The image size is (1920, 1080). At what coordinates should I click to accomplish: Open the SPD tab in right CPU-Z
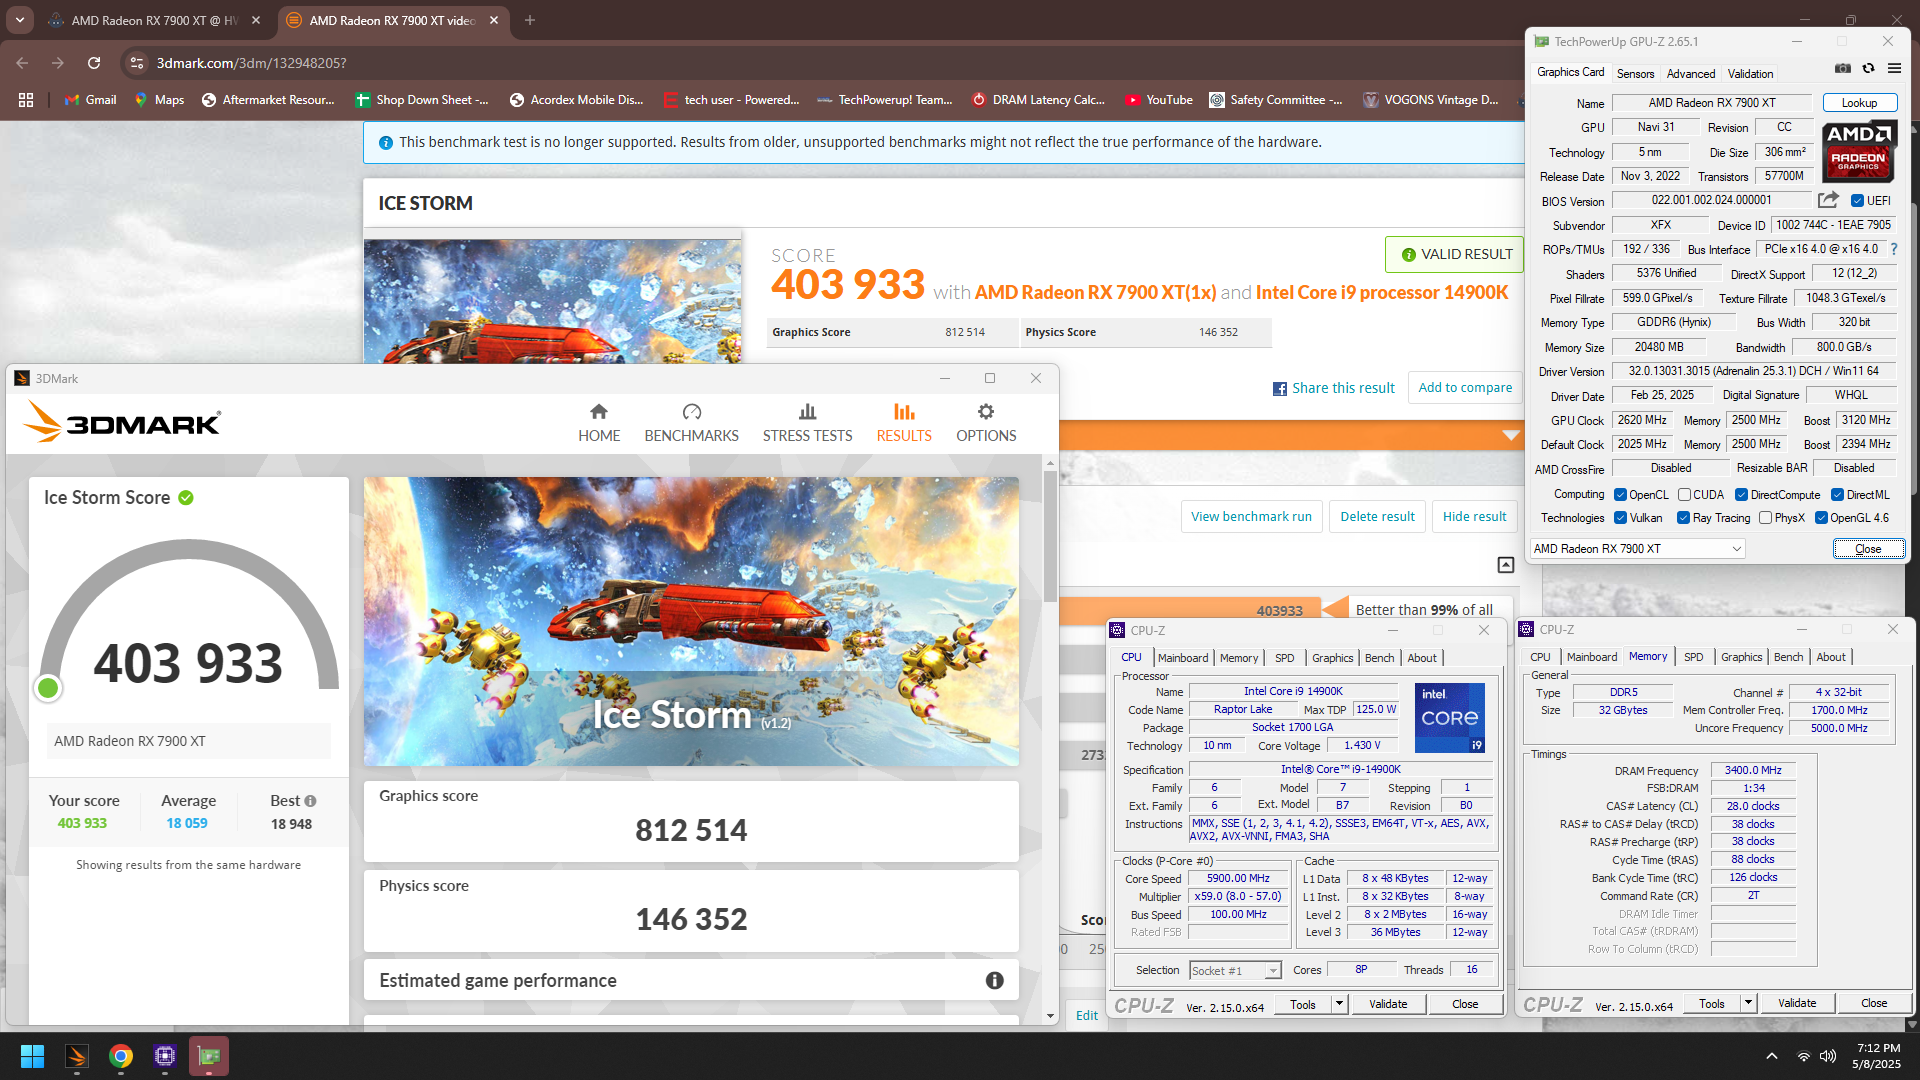pyautogui.click(x=1693, y=657)
